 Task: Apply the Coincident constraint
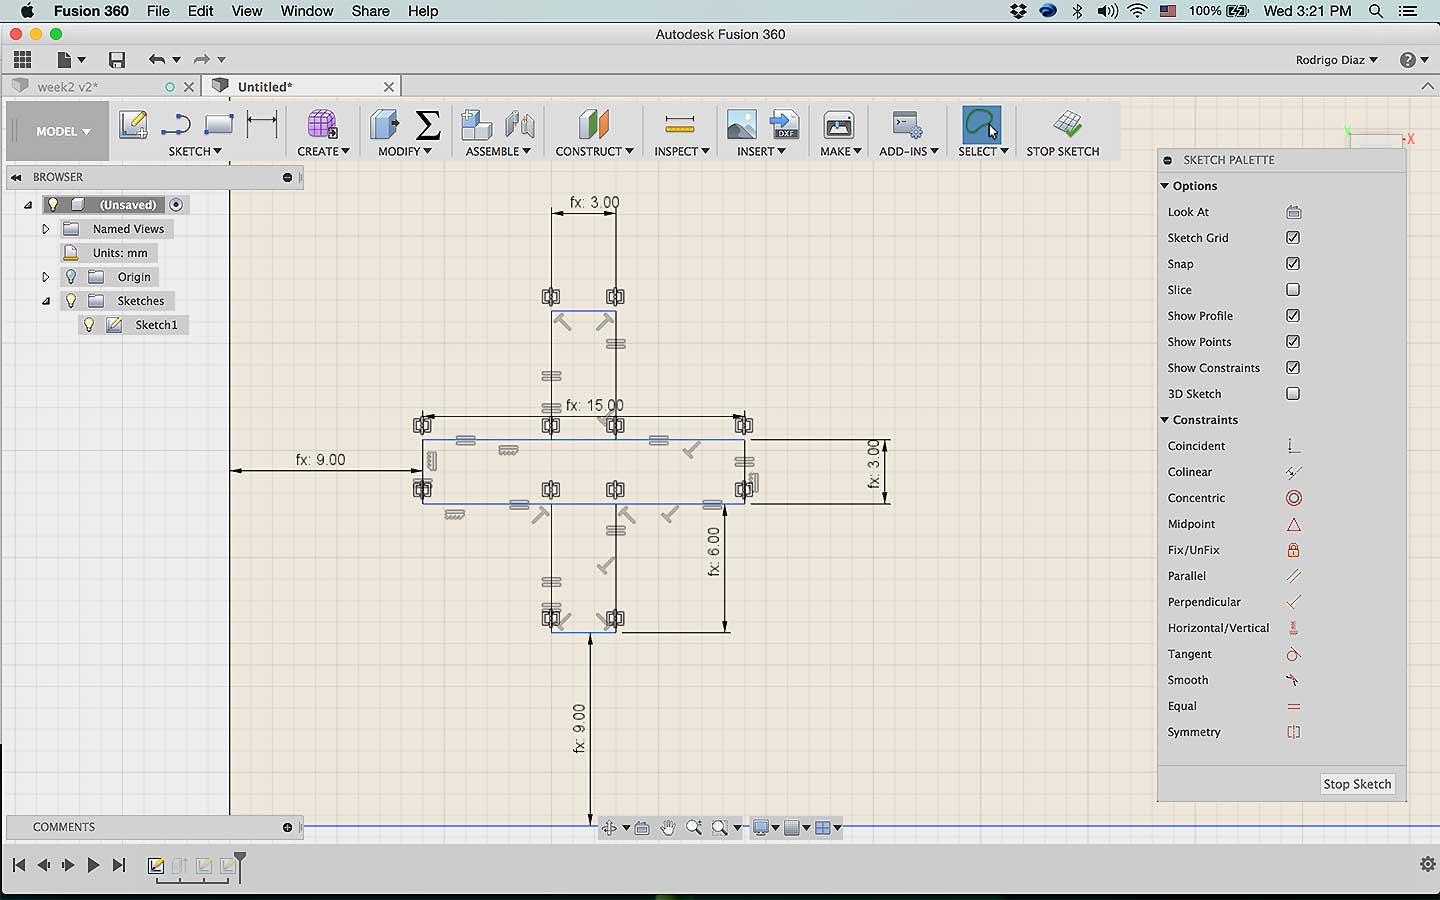1293,446
